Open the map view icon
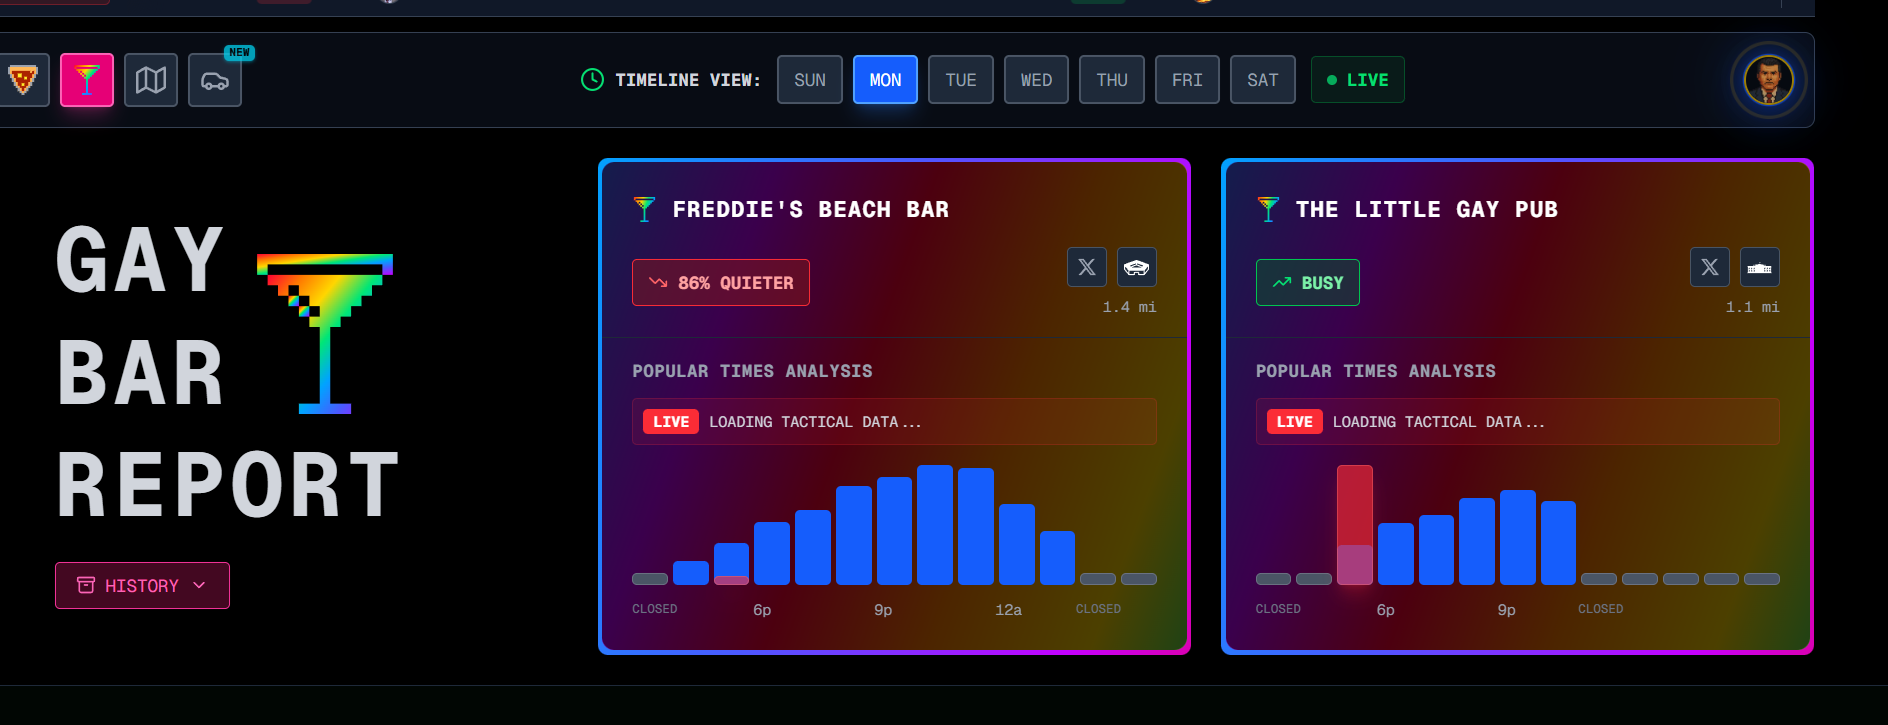This screenshot has height=725, width=1888. click(x=151, y=80)
